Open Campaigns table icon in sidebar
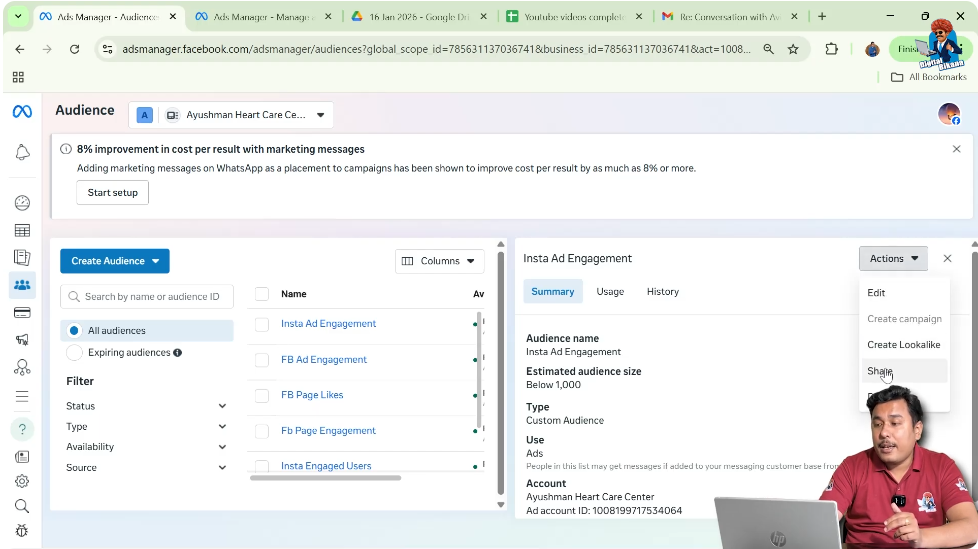Viewport: 978px width, 549px height. (22, 231)
